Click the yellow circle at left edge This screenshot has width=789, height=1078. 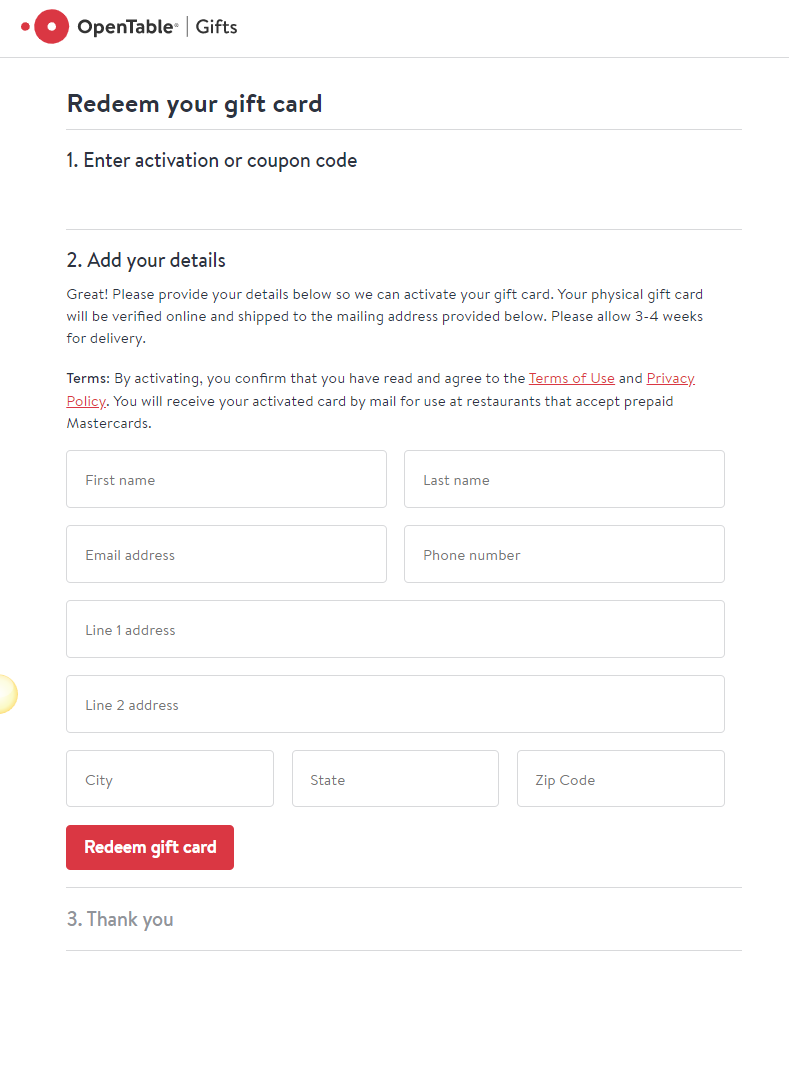(7, 694)
